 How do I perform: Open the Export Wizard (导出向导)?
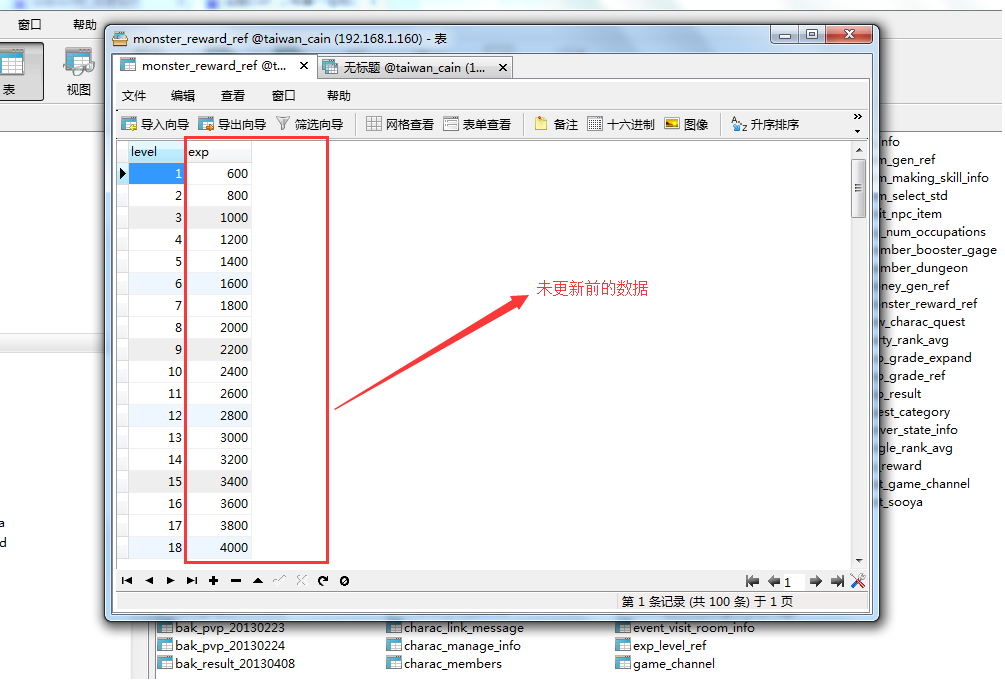point(232,125)
